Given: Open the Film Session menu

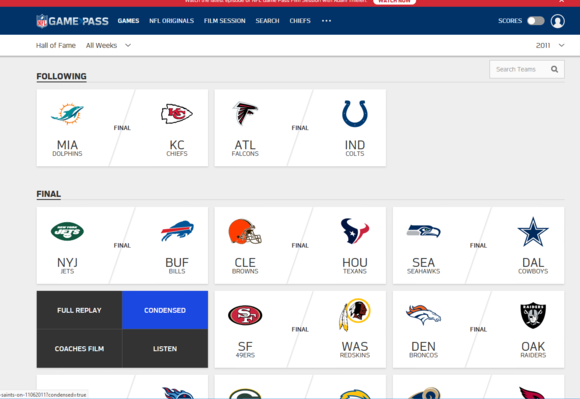Looking at the screenshot, I should (225, 21).
